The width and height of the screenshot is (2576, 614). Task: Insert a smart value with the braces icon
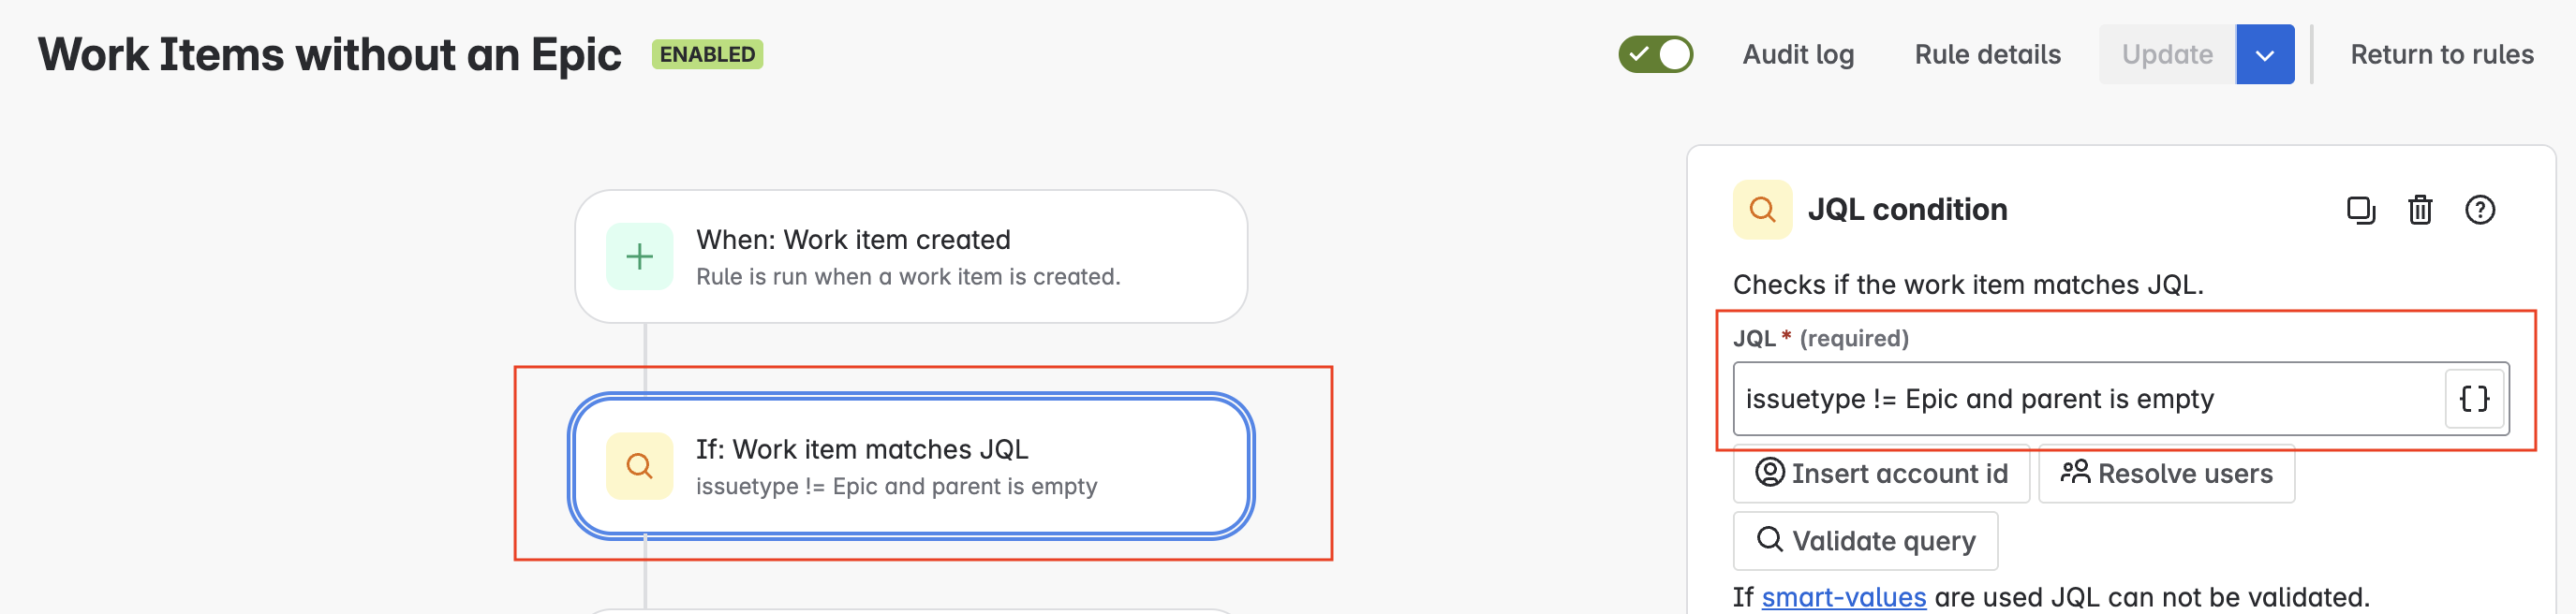point(2472,399)
